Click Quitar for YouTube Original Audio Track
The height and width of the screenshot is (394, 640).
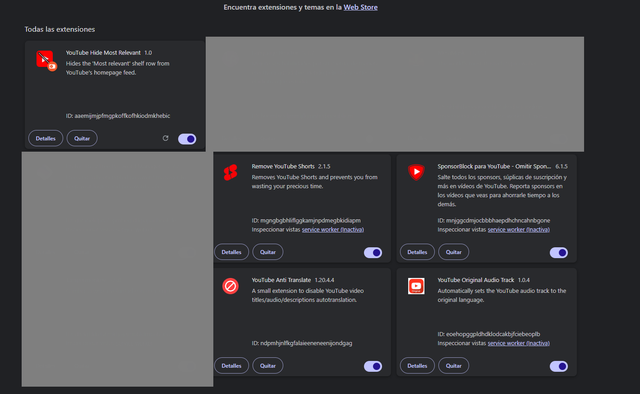click(453, 366)
